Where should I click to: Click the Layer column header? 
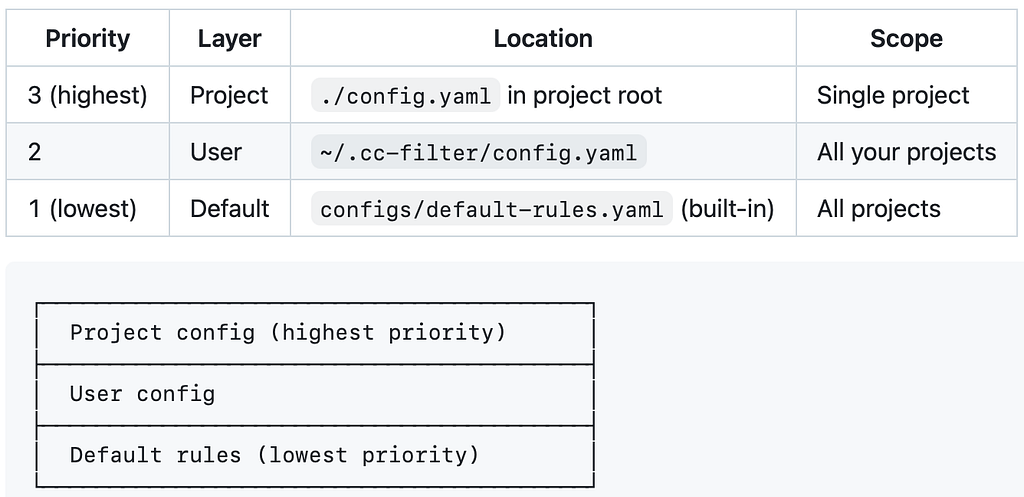point(230,38)
